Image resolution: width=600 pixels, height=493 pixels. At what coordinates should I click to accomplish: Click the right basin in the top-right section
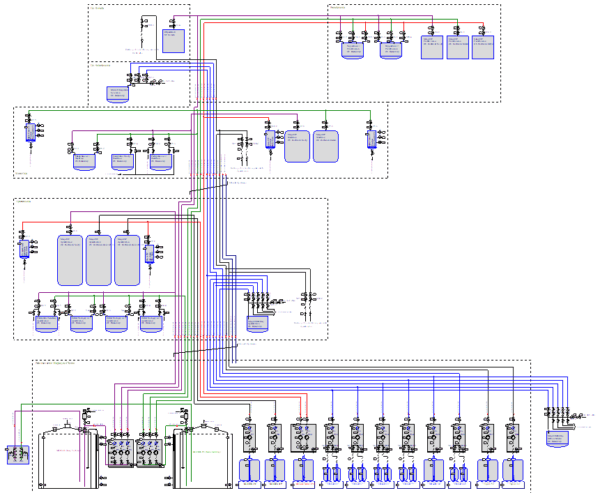(391, 51)
